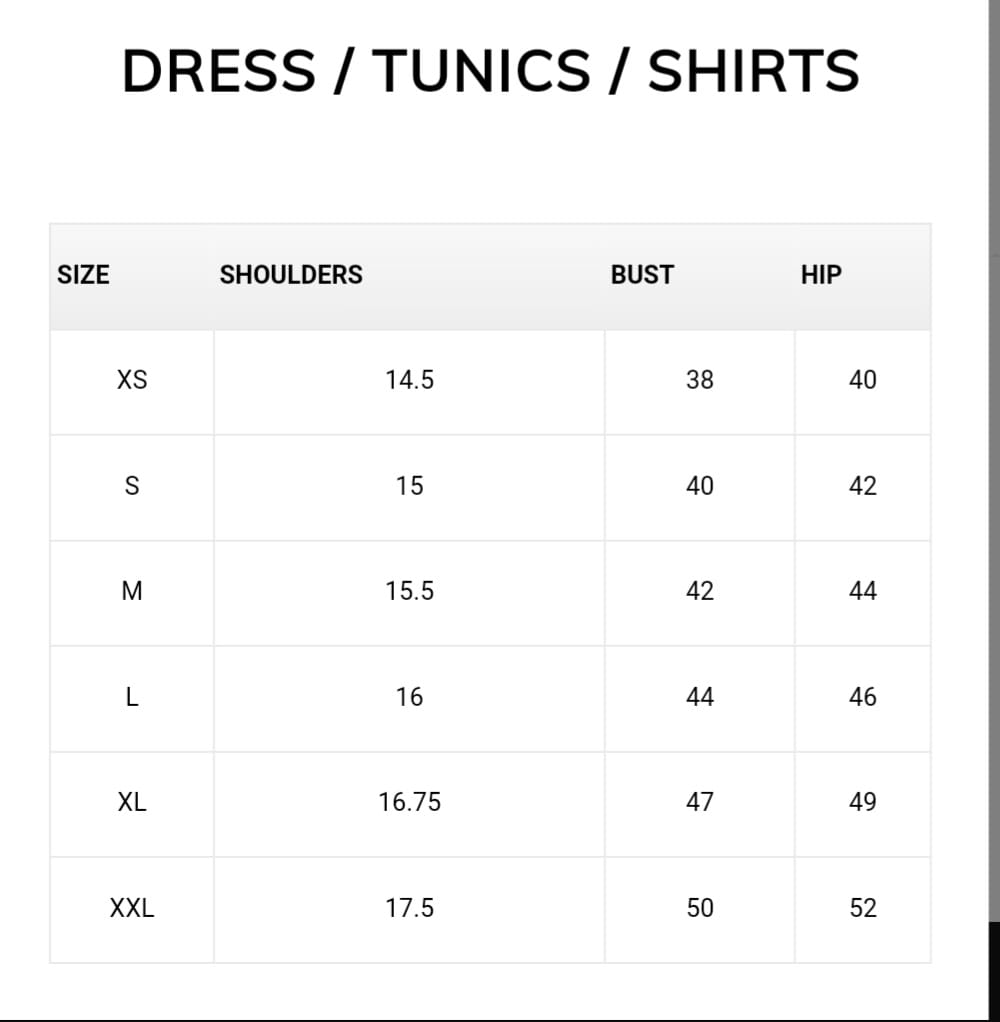Click the L size row label
The height and width of the screenshot is (1022, 1000).
coord(132,697)
